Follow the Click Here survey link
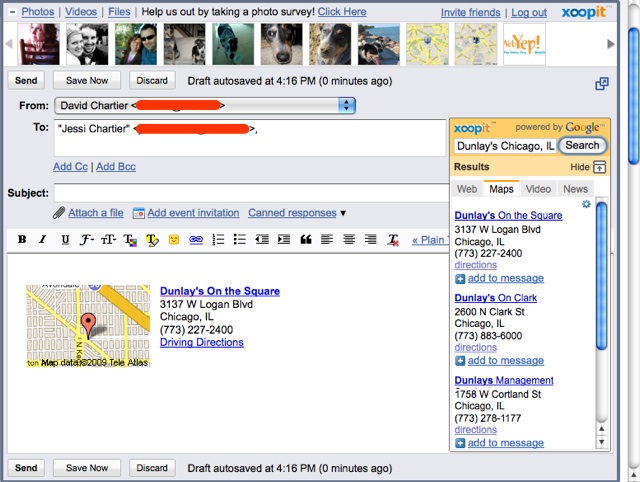Screen dimensions: 640x482 (x=342, y=12)
